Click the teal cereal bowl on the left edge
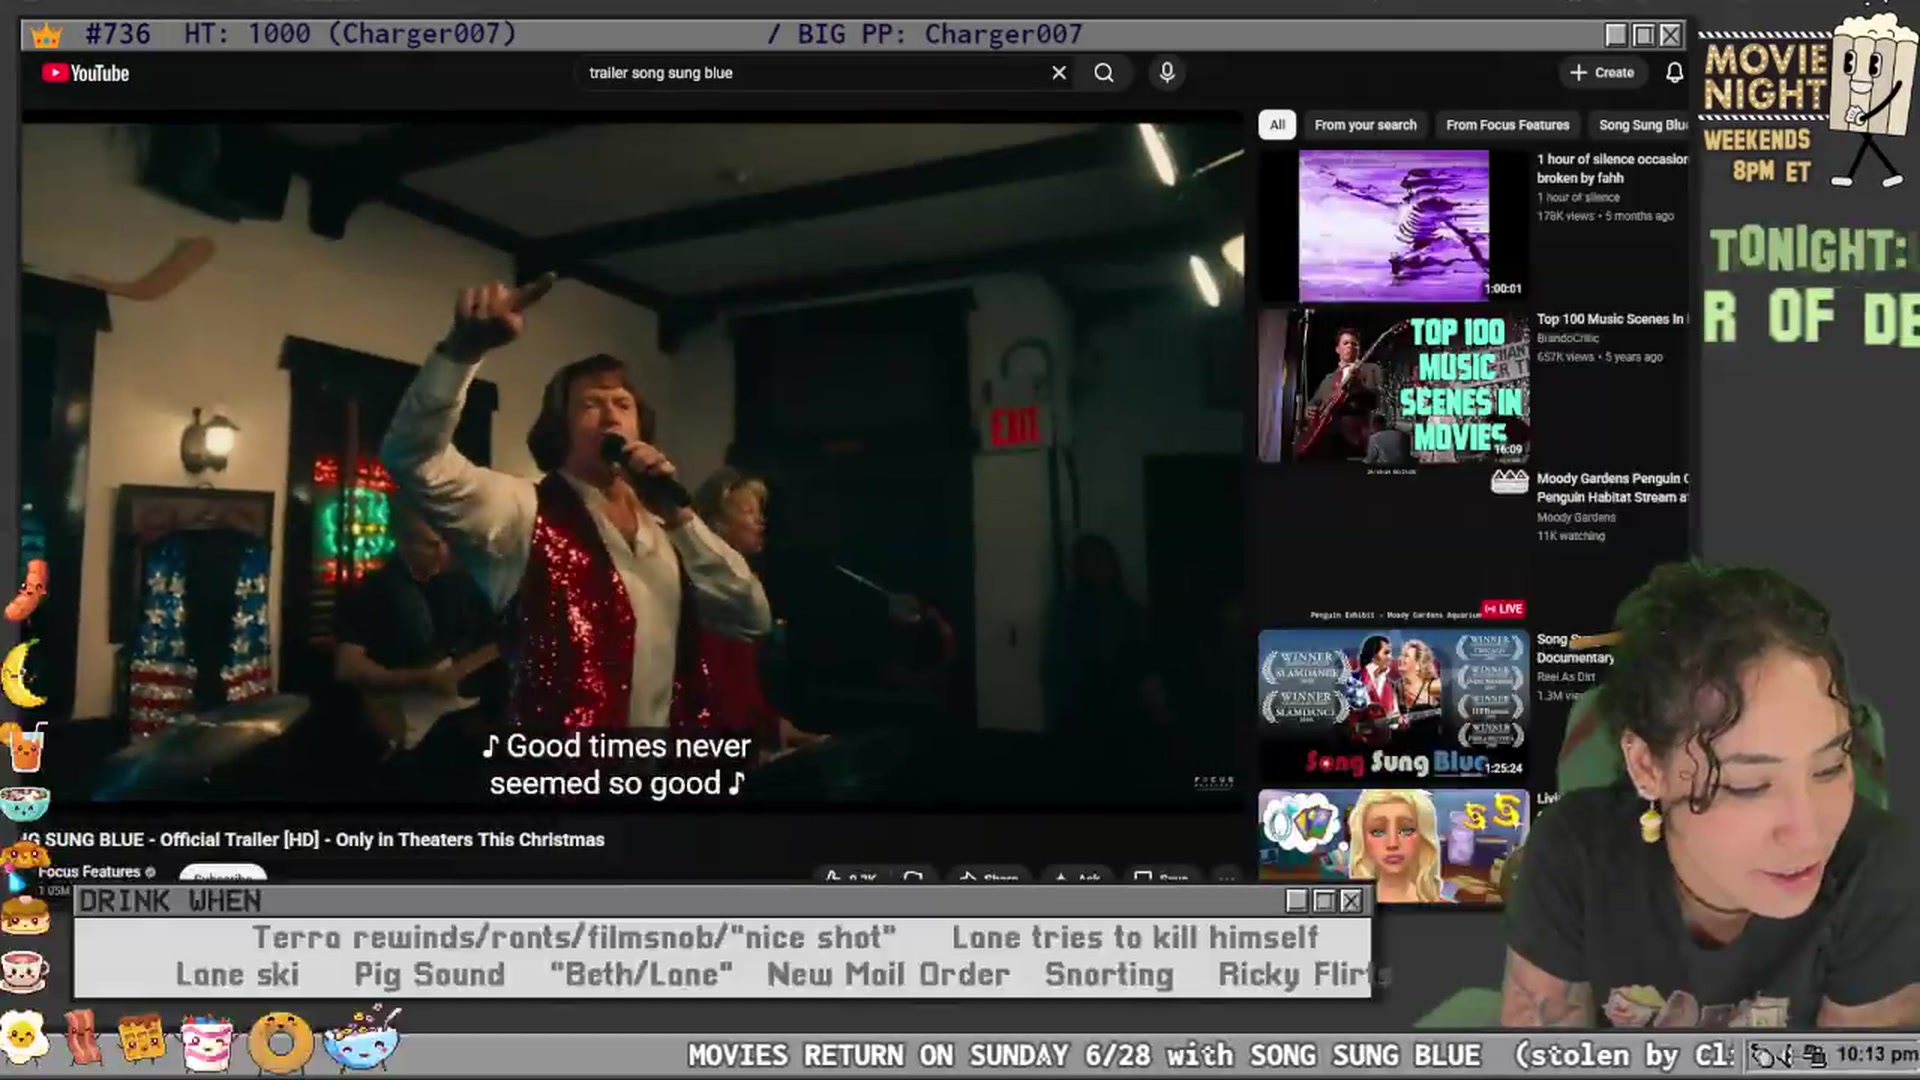This screenshot has height=1080, width=1920. pyautogui.click(x=24, y=803)
